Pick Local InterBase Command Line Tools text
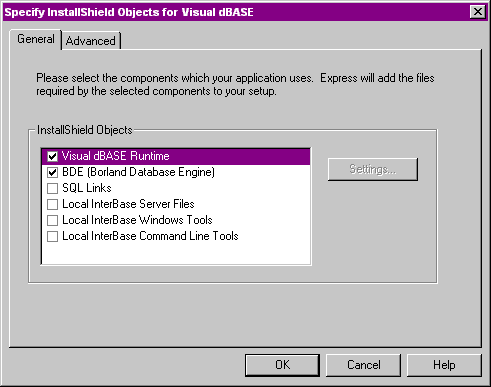The image size is (491, 387). tap(150, 236)
